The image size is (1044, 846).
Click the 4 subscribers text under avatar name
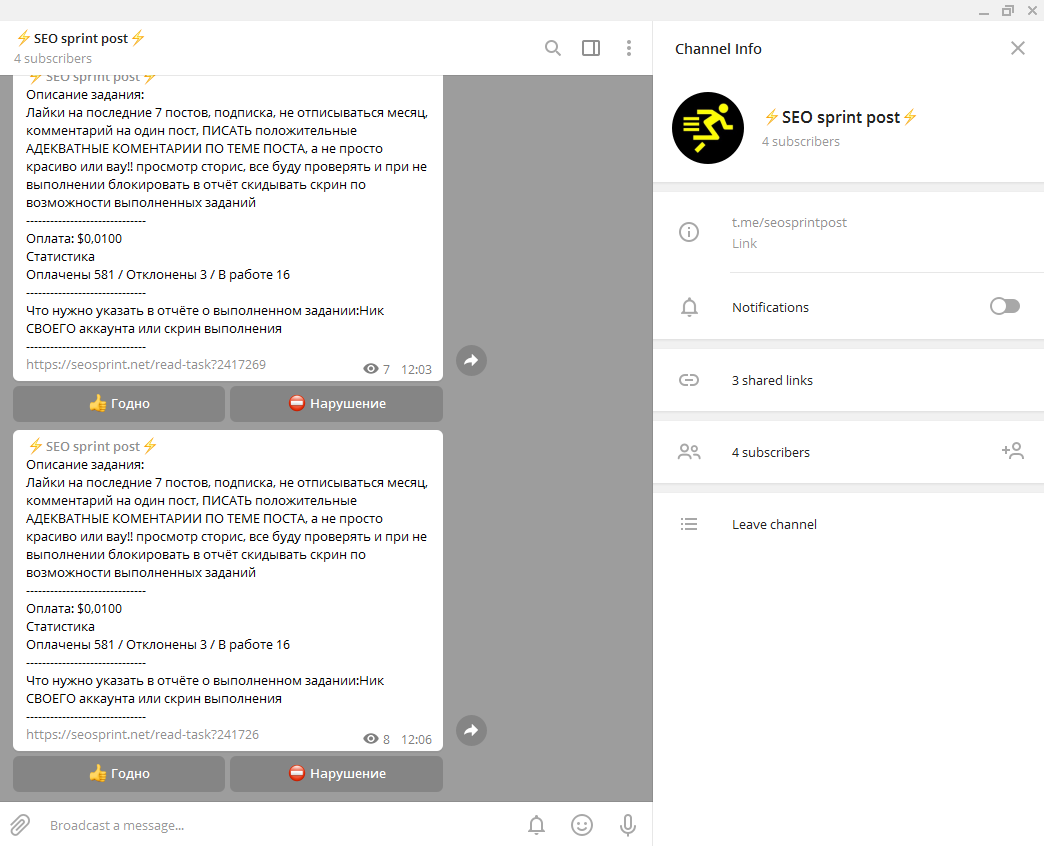800,141
